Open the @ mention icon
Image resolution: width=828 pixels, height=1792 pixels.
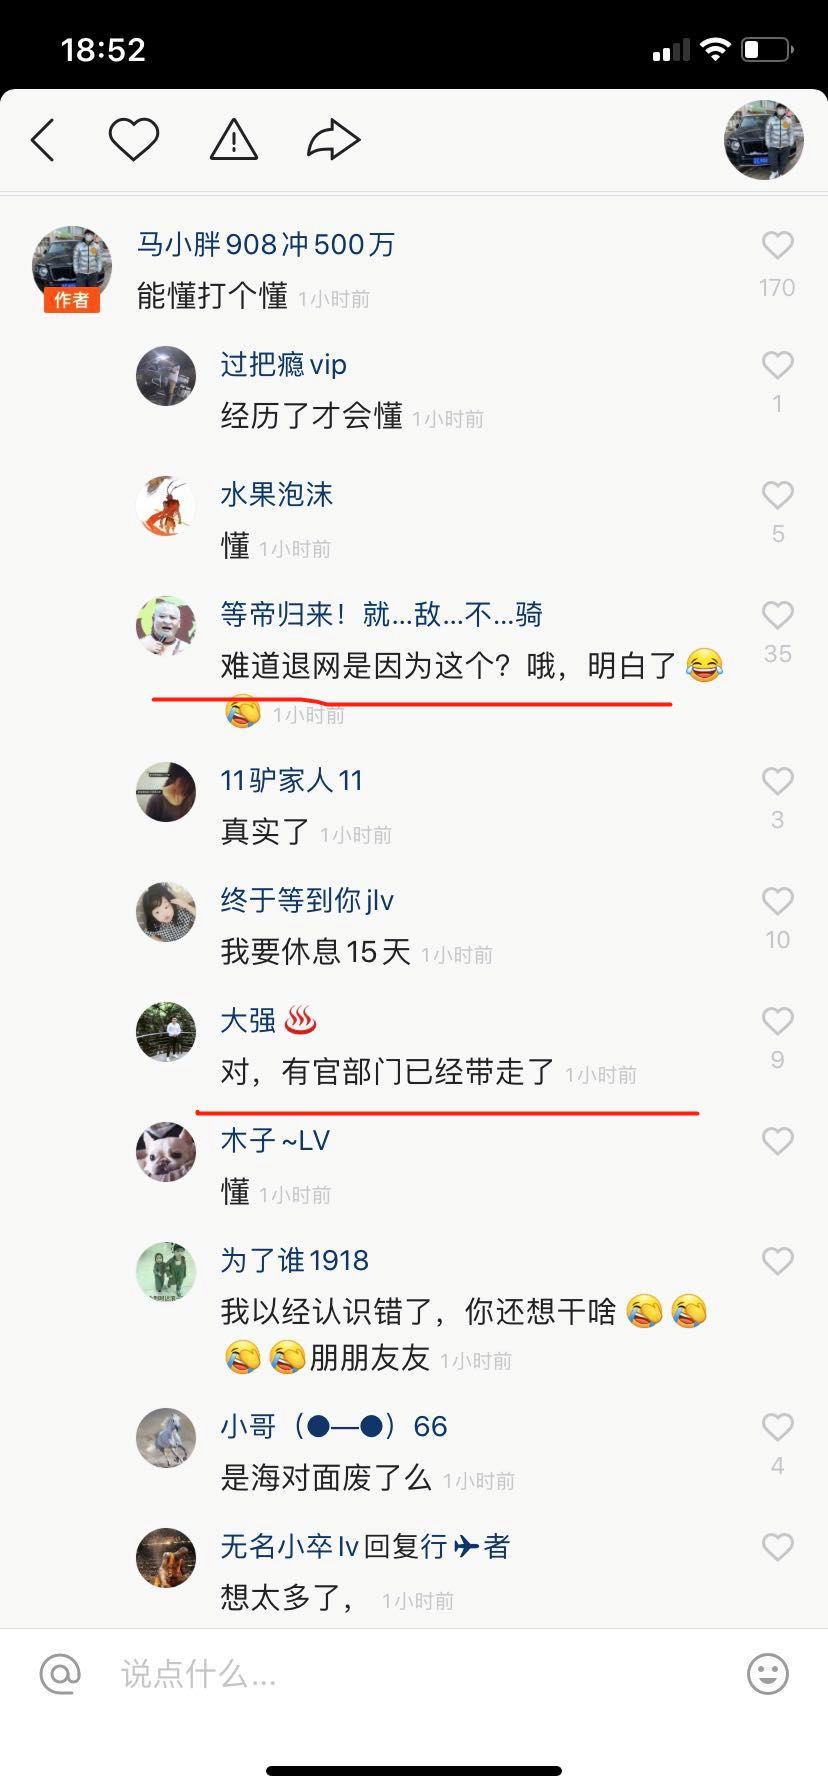pyautogui.click(x=60, y=1673)
